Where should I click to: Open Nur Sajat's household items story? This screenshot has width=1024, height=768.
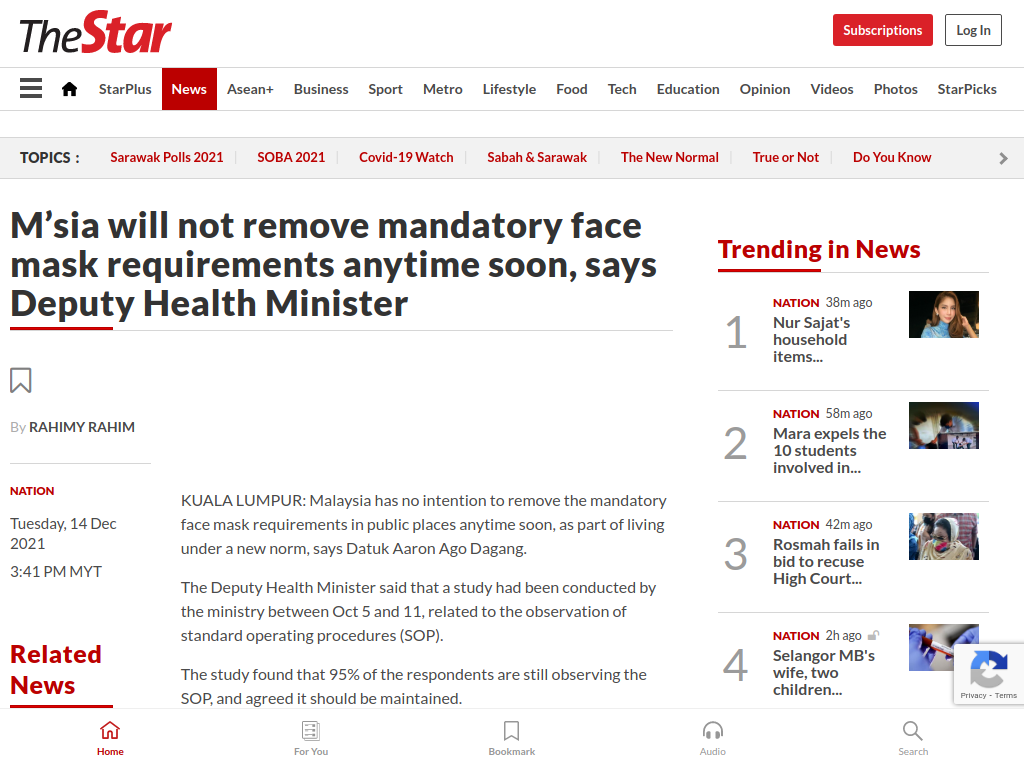click(812, 340)
